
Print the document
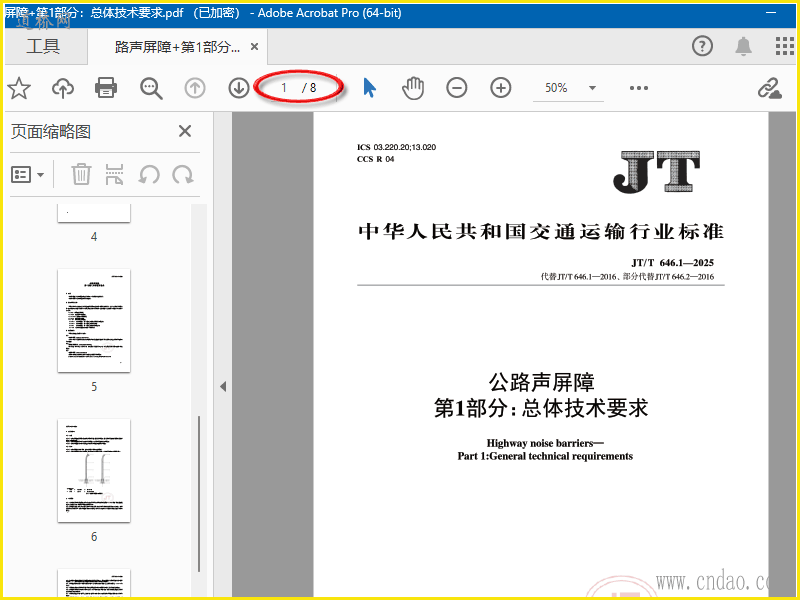tap(106, 88)
